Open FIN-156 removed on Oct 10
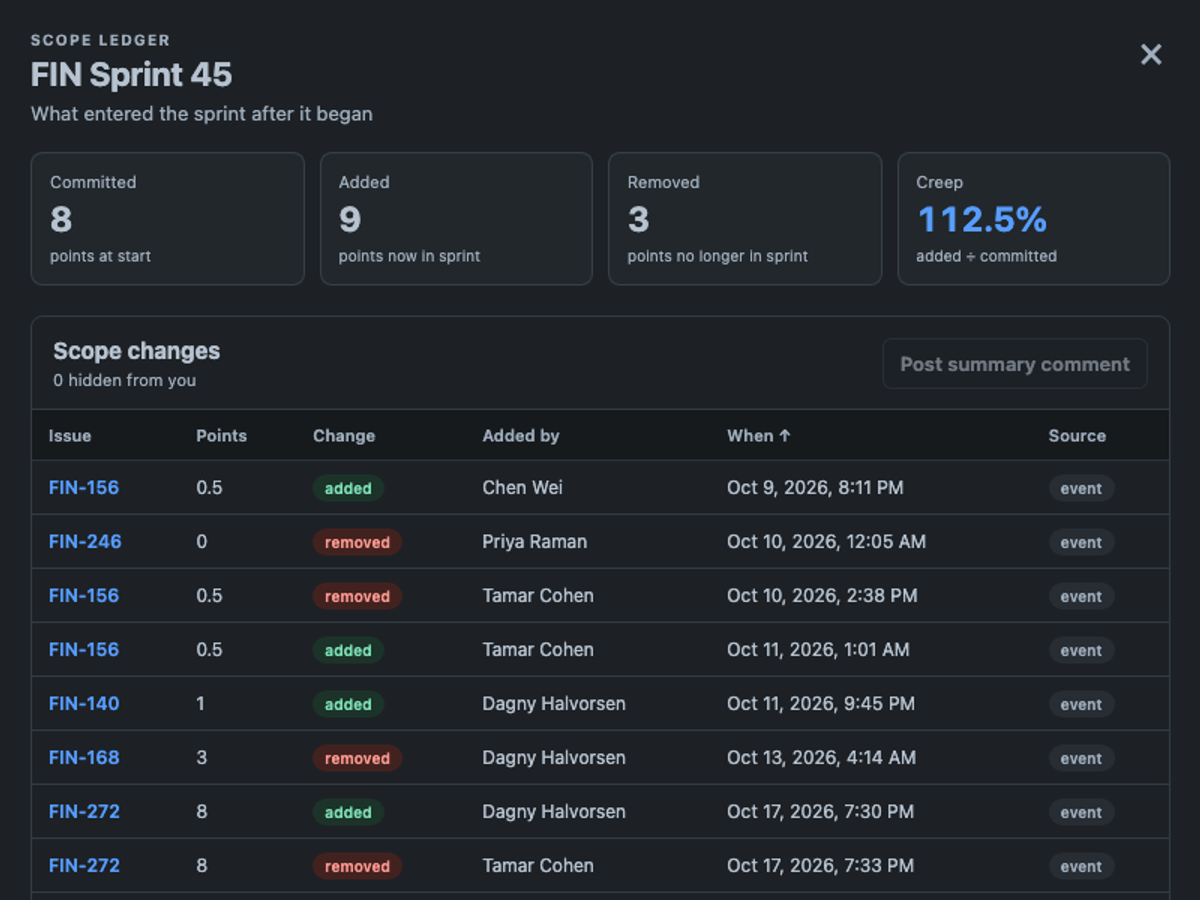1200x900 pixels. click(84, 596)
